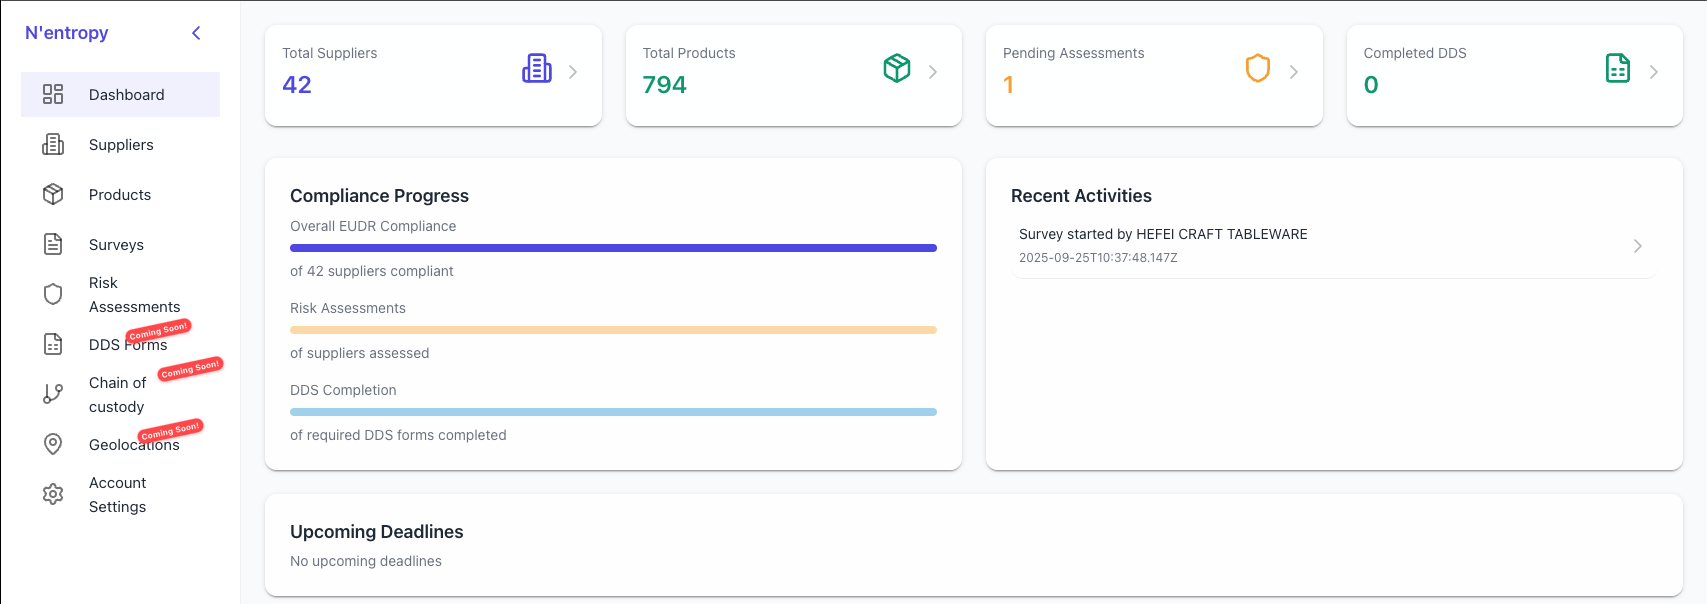1707x604 pixels.
Task: Click the Account Settings gear icon
Action: click(53, 494)
